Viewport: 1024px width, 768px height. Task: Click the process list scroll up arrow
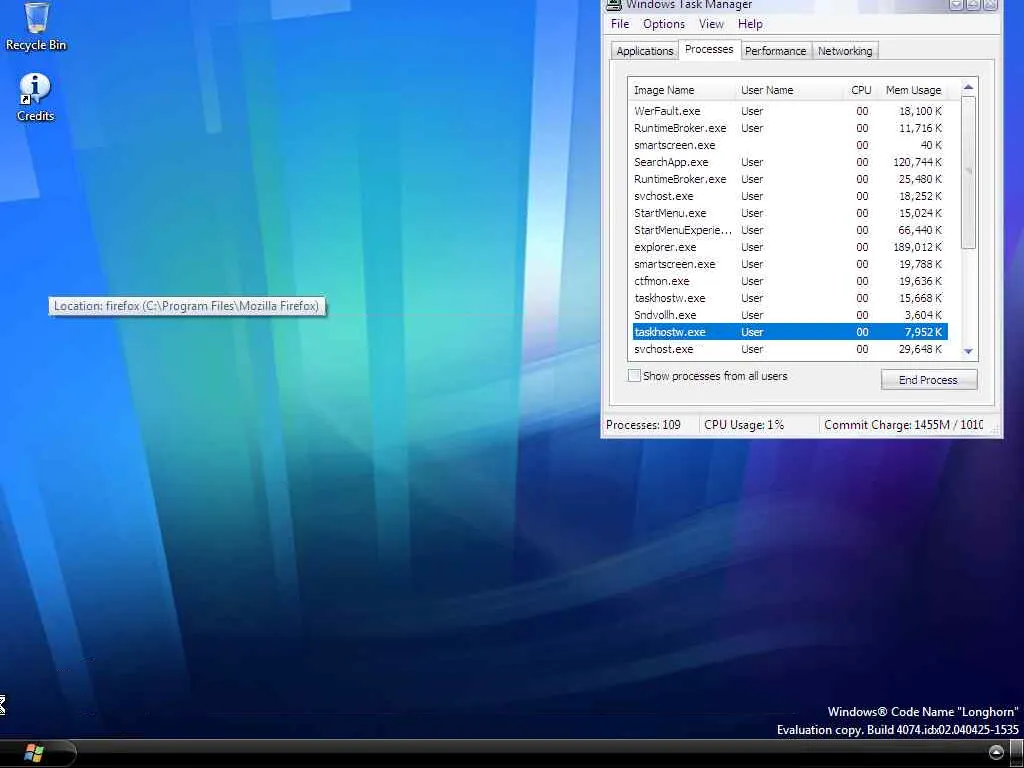point(968,87)
